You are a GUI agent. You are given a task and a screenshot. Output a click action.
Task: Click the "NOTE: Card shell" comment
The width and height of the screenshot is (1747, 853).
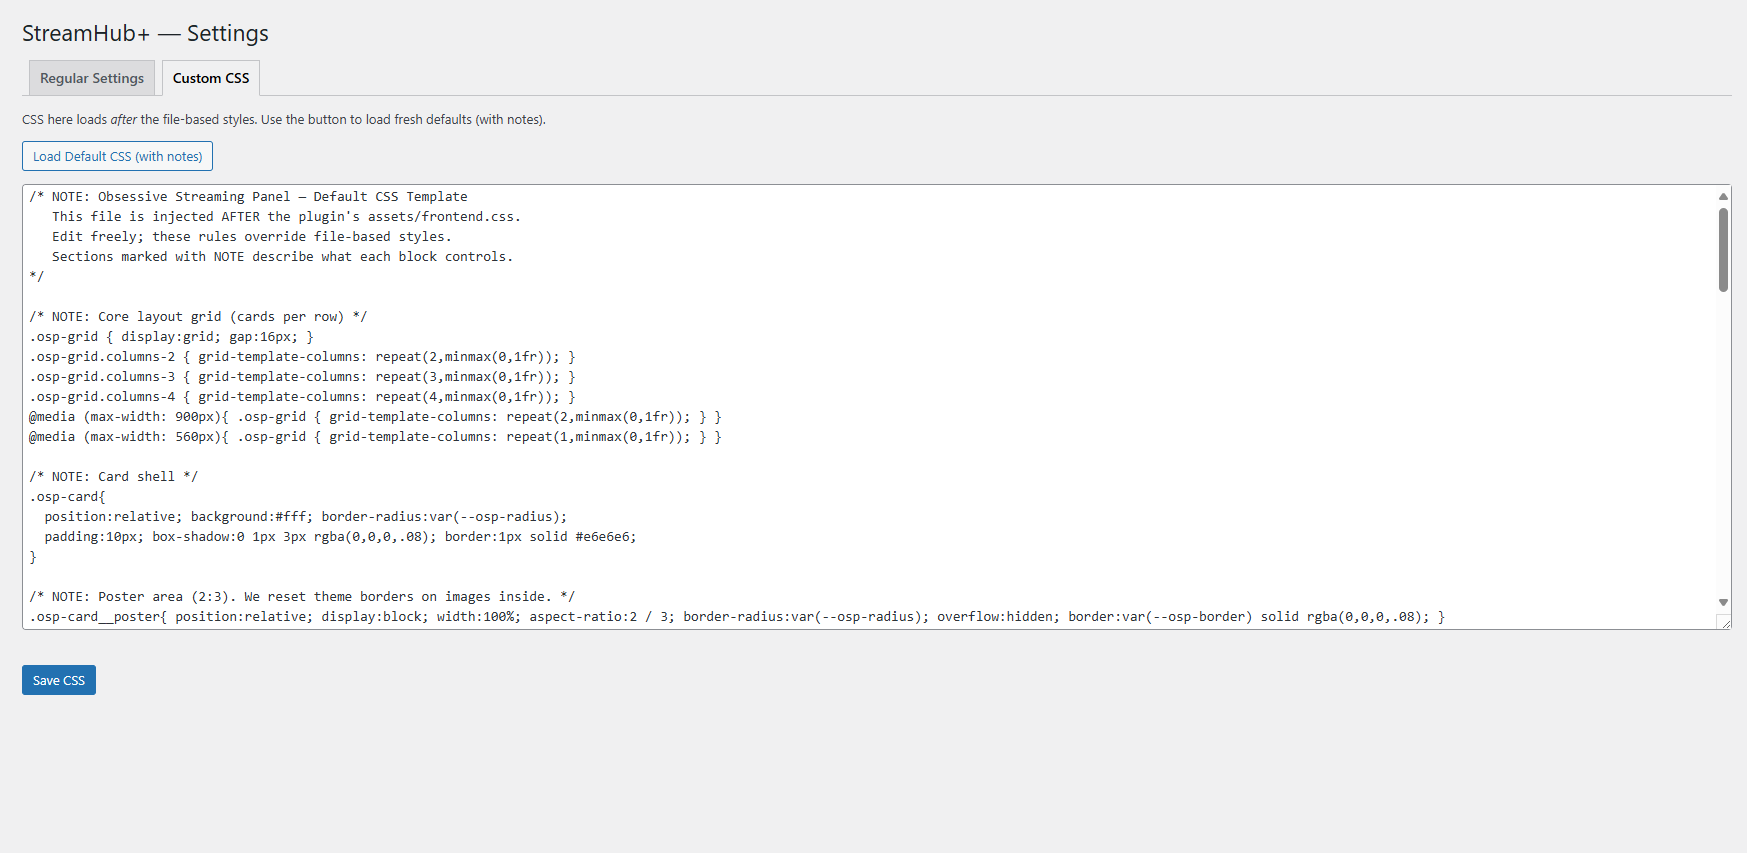tap(114, 477)
